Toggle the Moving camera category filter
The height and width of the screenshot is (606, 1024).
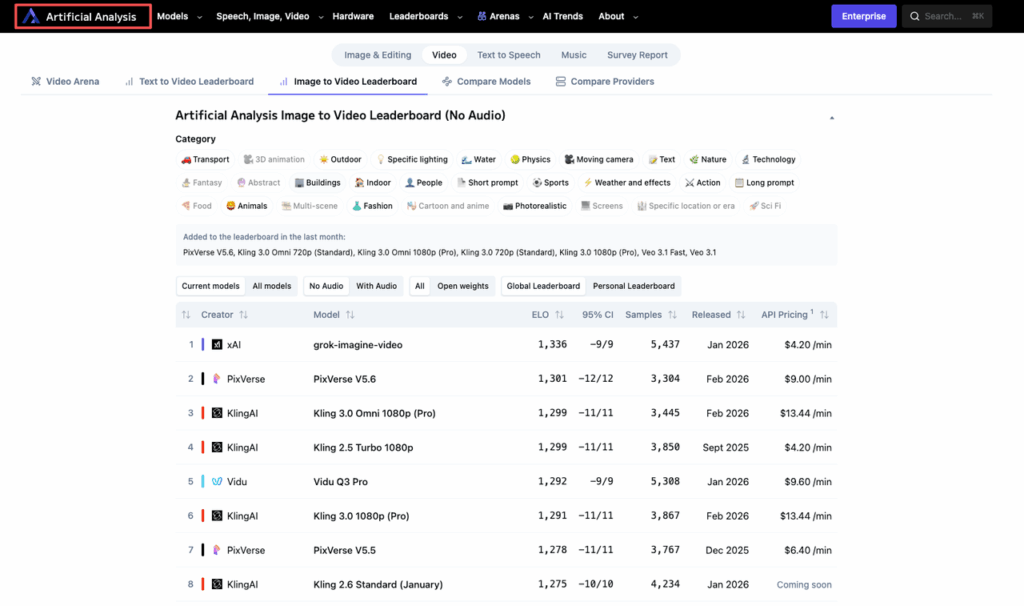pos(599,159)
